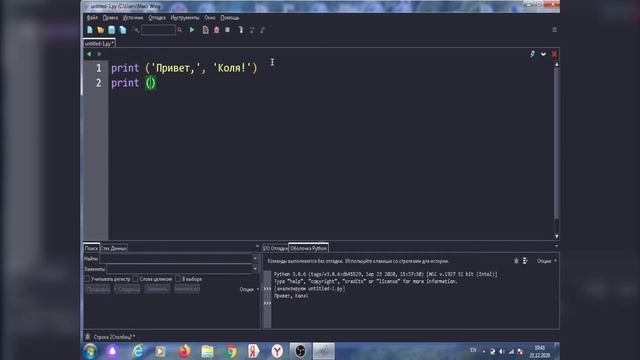Open Yandex Browser red Y taskbar icon
This screenshot has height=360, width=640.
[277, 351]
